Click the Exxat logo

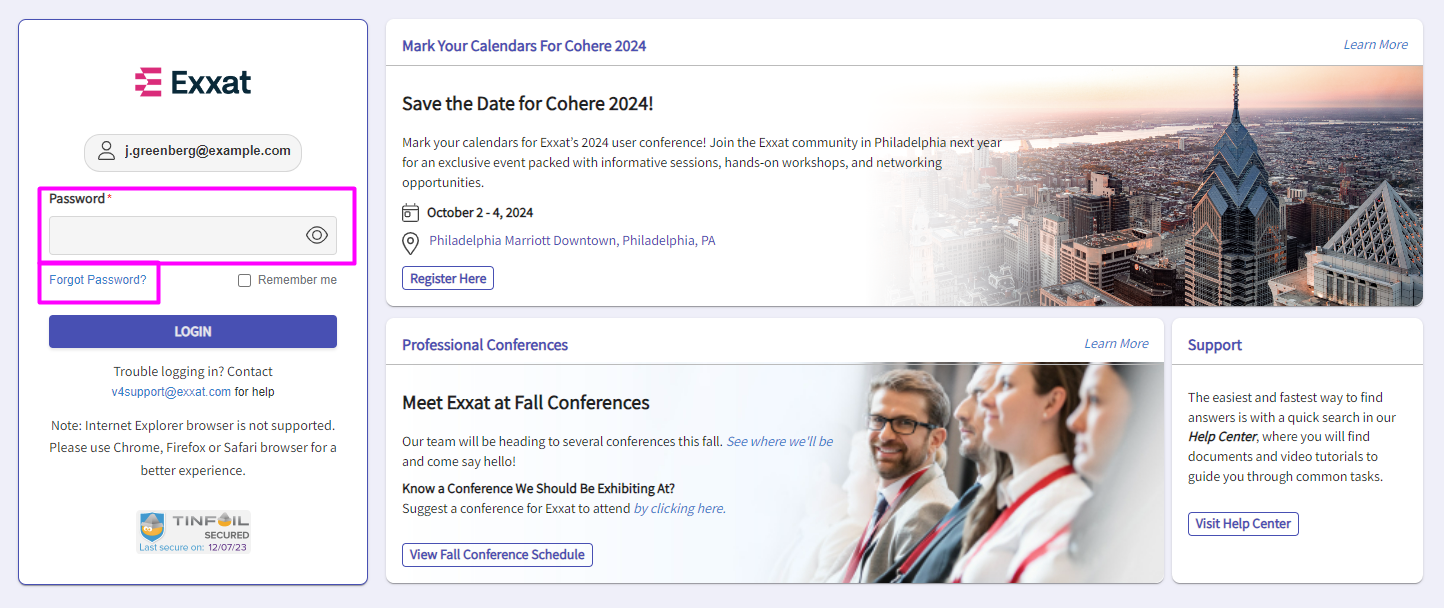tap(193, 82)
